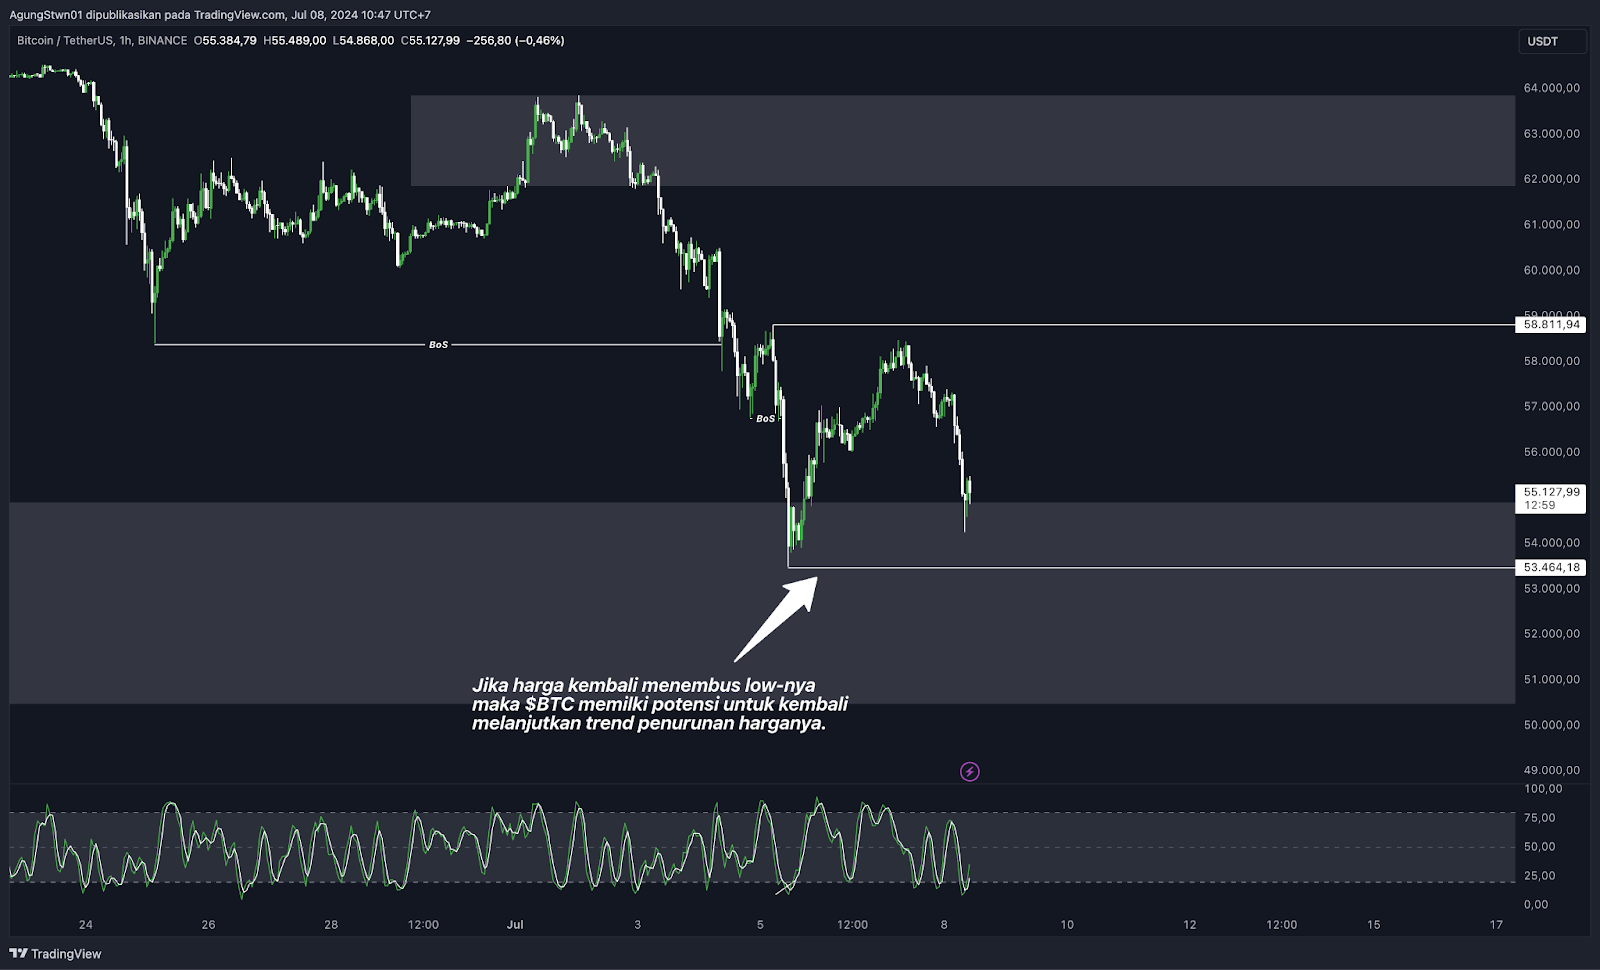Select the BoS label on the long horizontal line

click(438, 345)
